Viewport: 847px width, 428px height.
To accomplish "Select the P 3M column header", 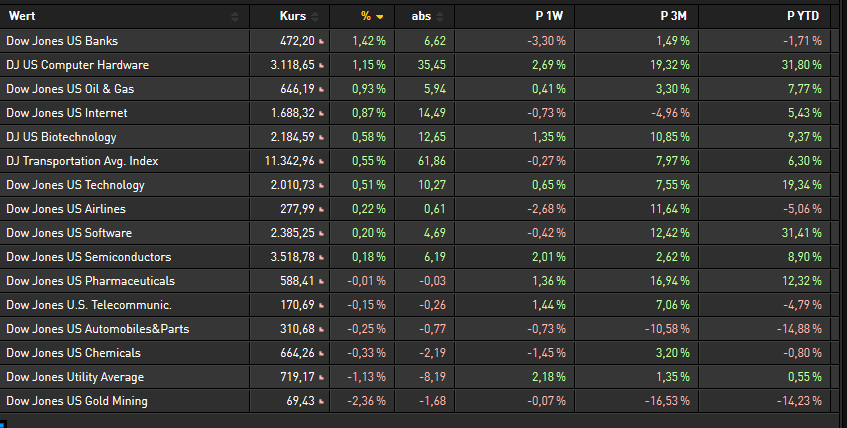I will (x=674, y=16).
